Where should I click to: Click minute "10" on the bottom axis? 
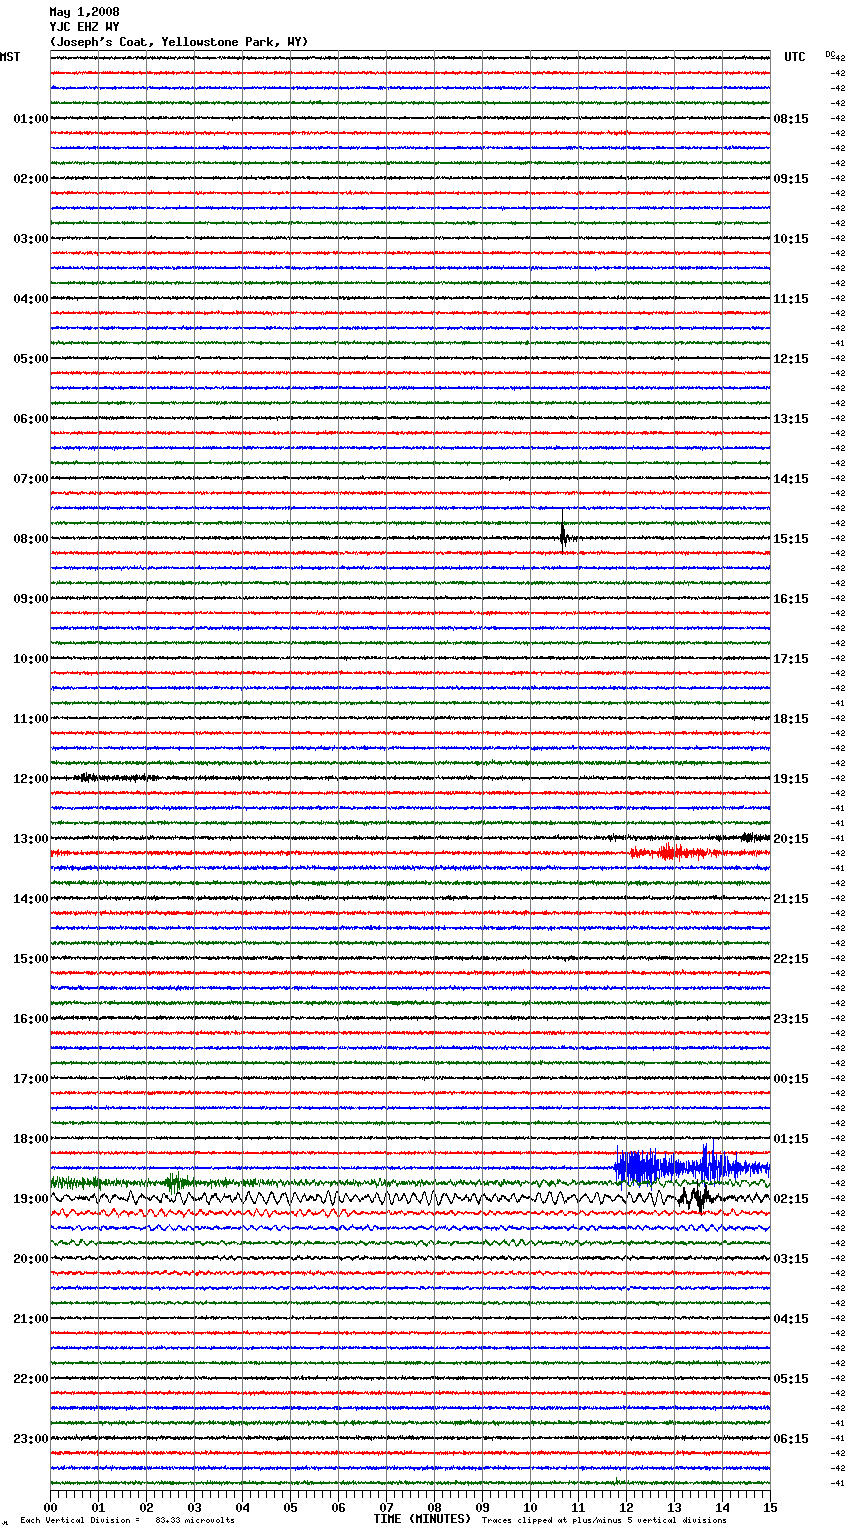(530, 1507)
